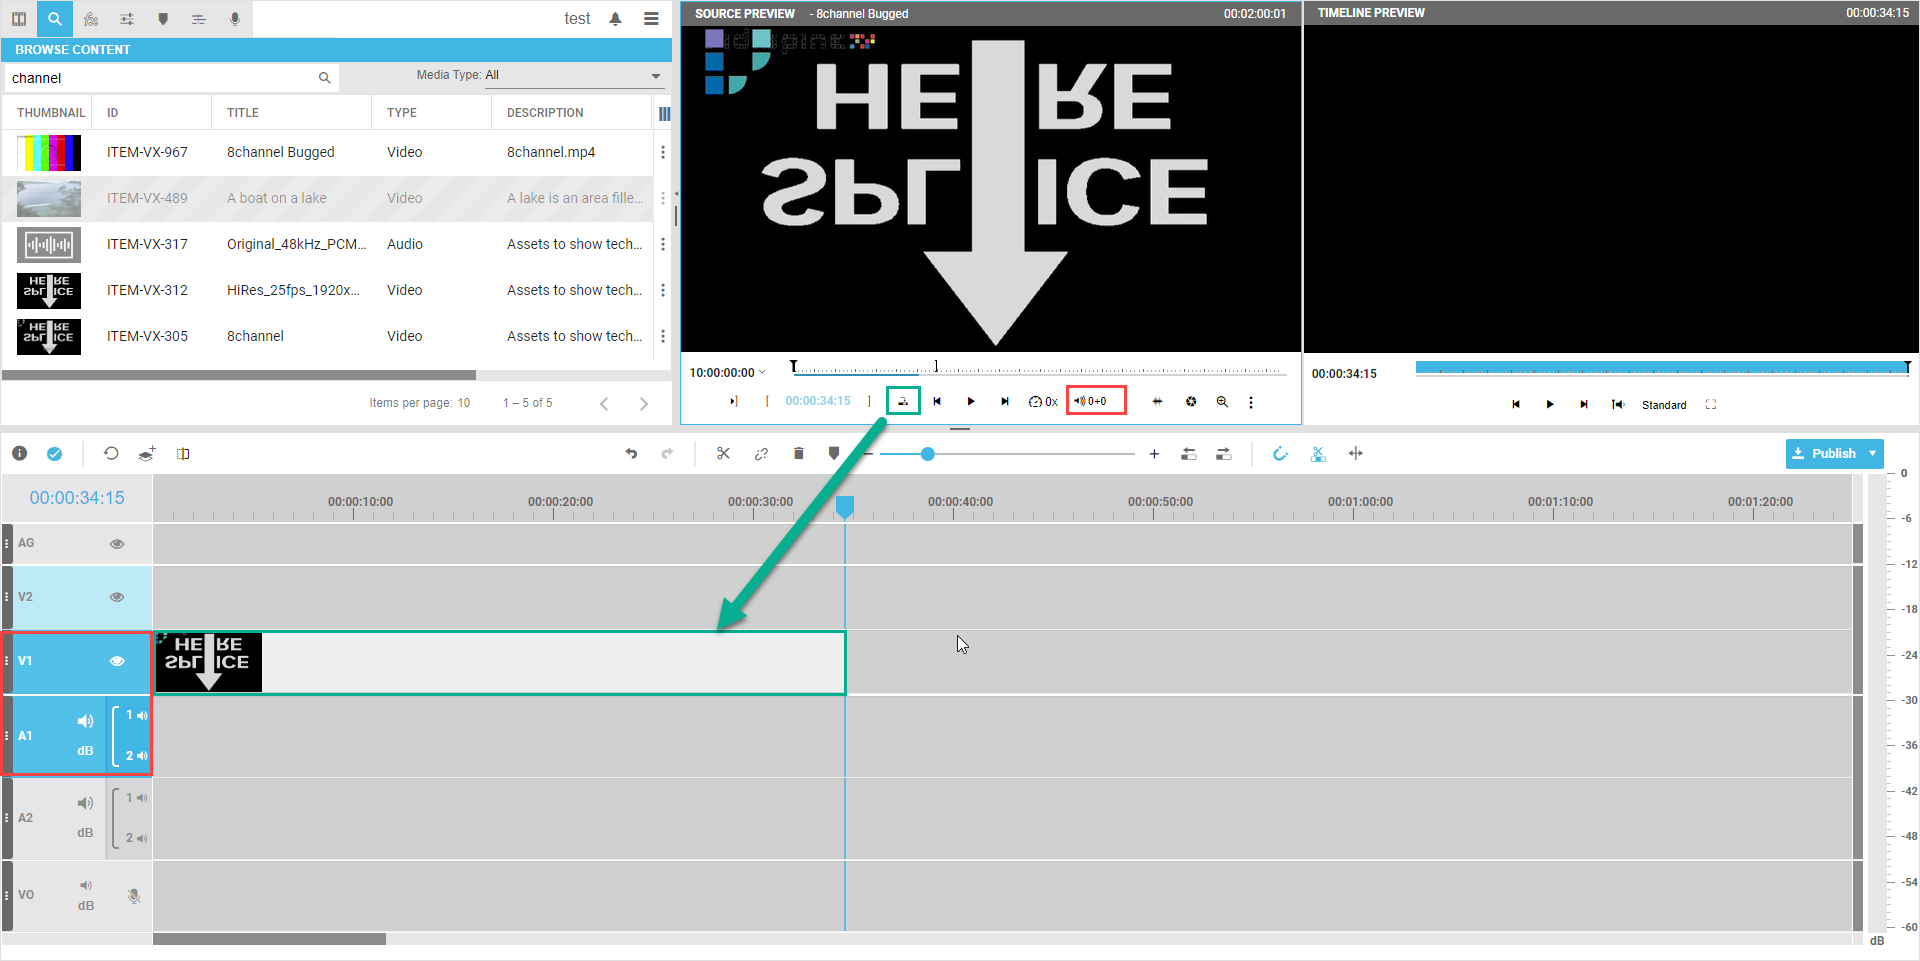Click the scissors cut tool in timeline toolbar
This screenshot has height=961, width=1920.
(723, 454)
